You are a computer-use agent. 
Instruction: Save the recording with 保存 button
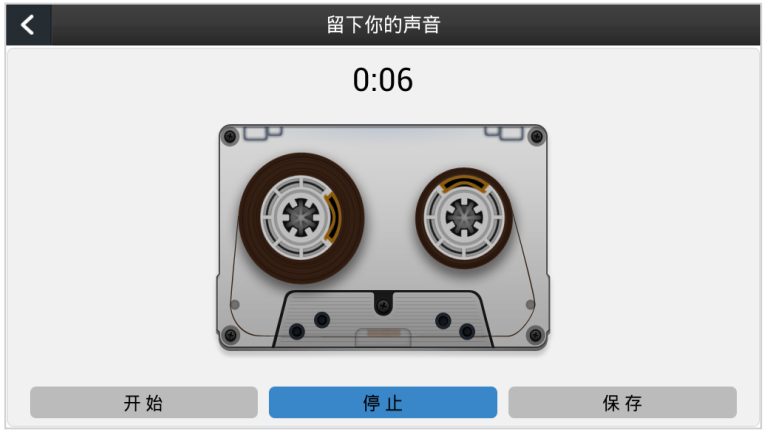tap(622, 403)
